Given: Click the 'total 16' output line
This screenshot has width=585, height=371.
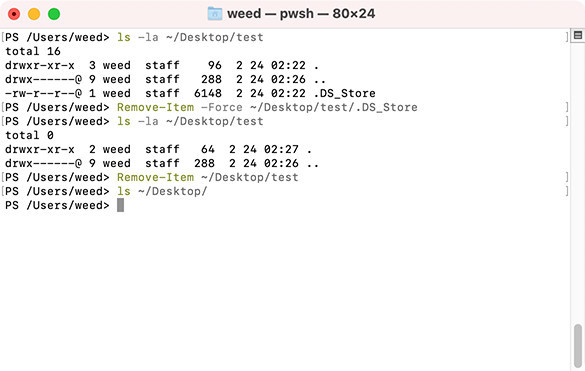Looking at the screenshot, I should coord(33,51).
